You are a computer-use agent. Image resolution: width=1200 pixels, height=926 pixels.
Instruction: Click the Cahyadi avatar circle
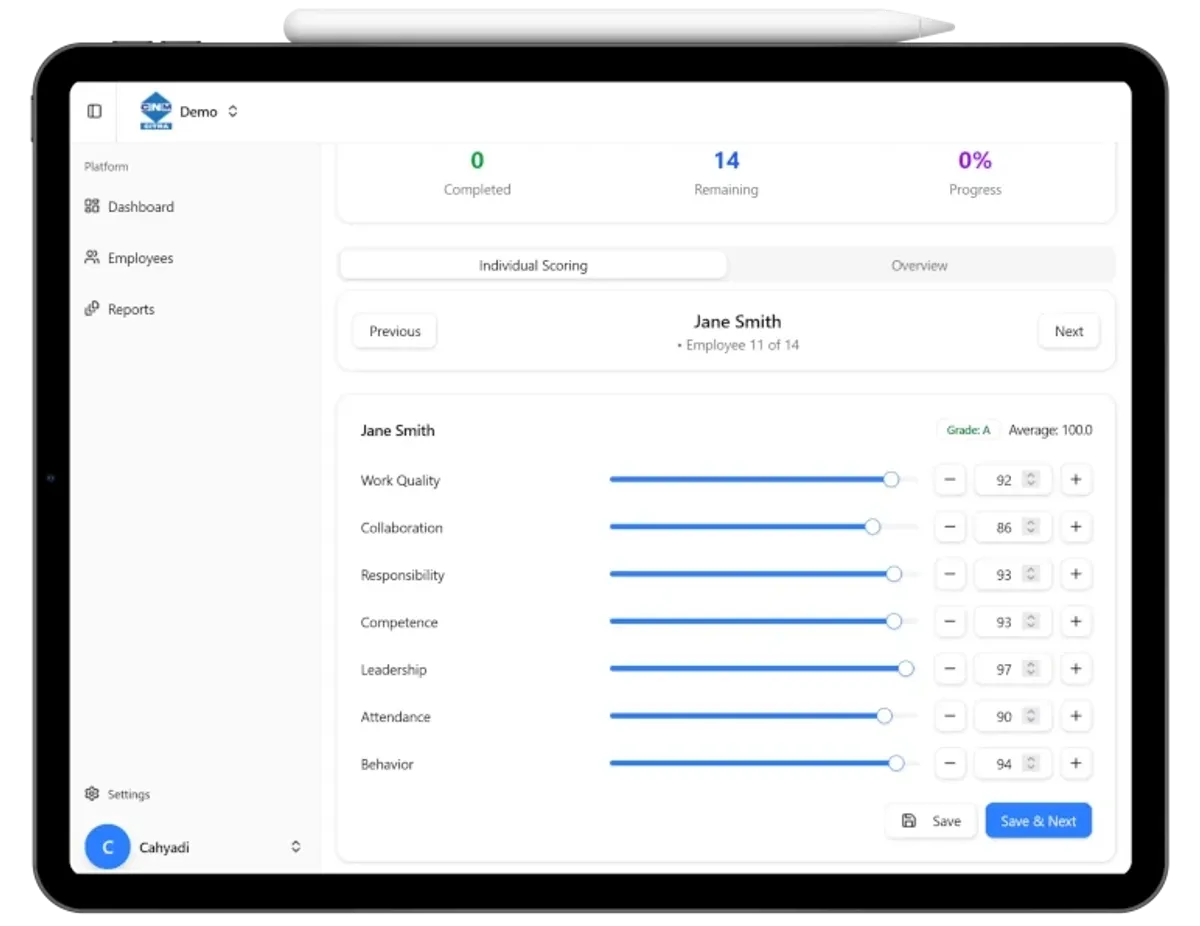point(108,847)
